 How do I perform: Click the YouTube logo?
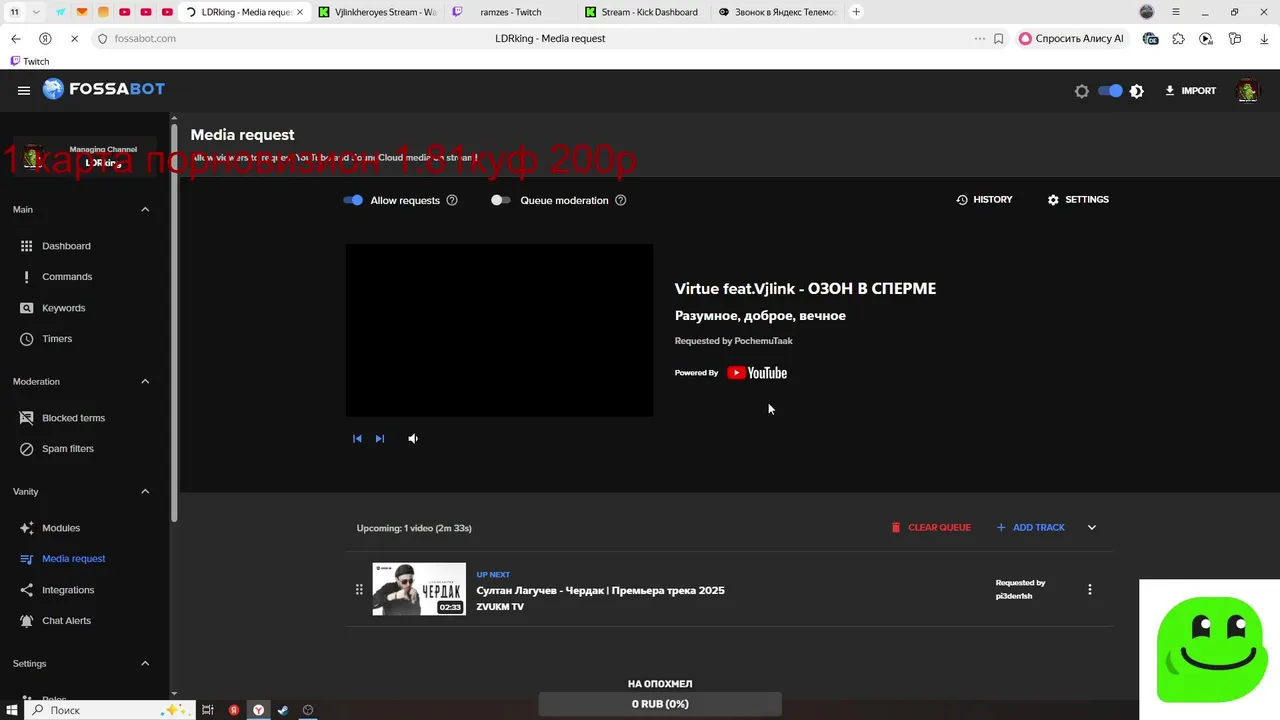pos(757,373)
